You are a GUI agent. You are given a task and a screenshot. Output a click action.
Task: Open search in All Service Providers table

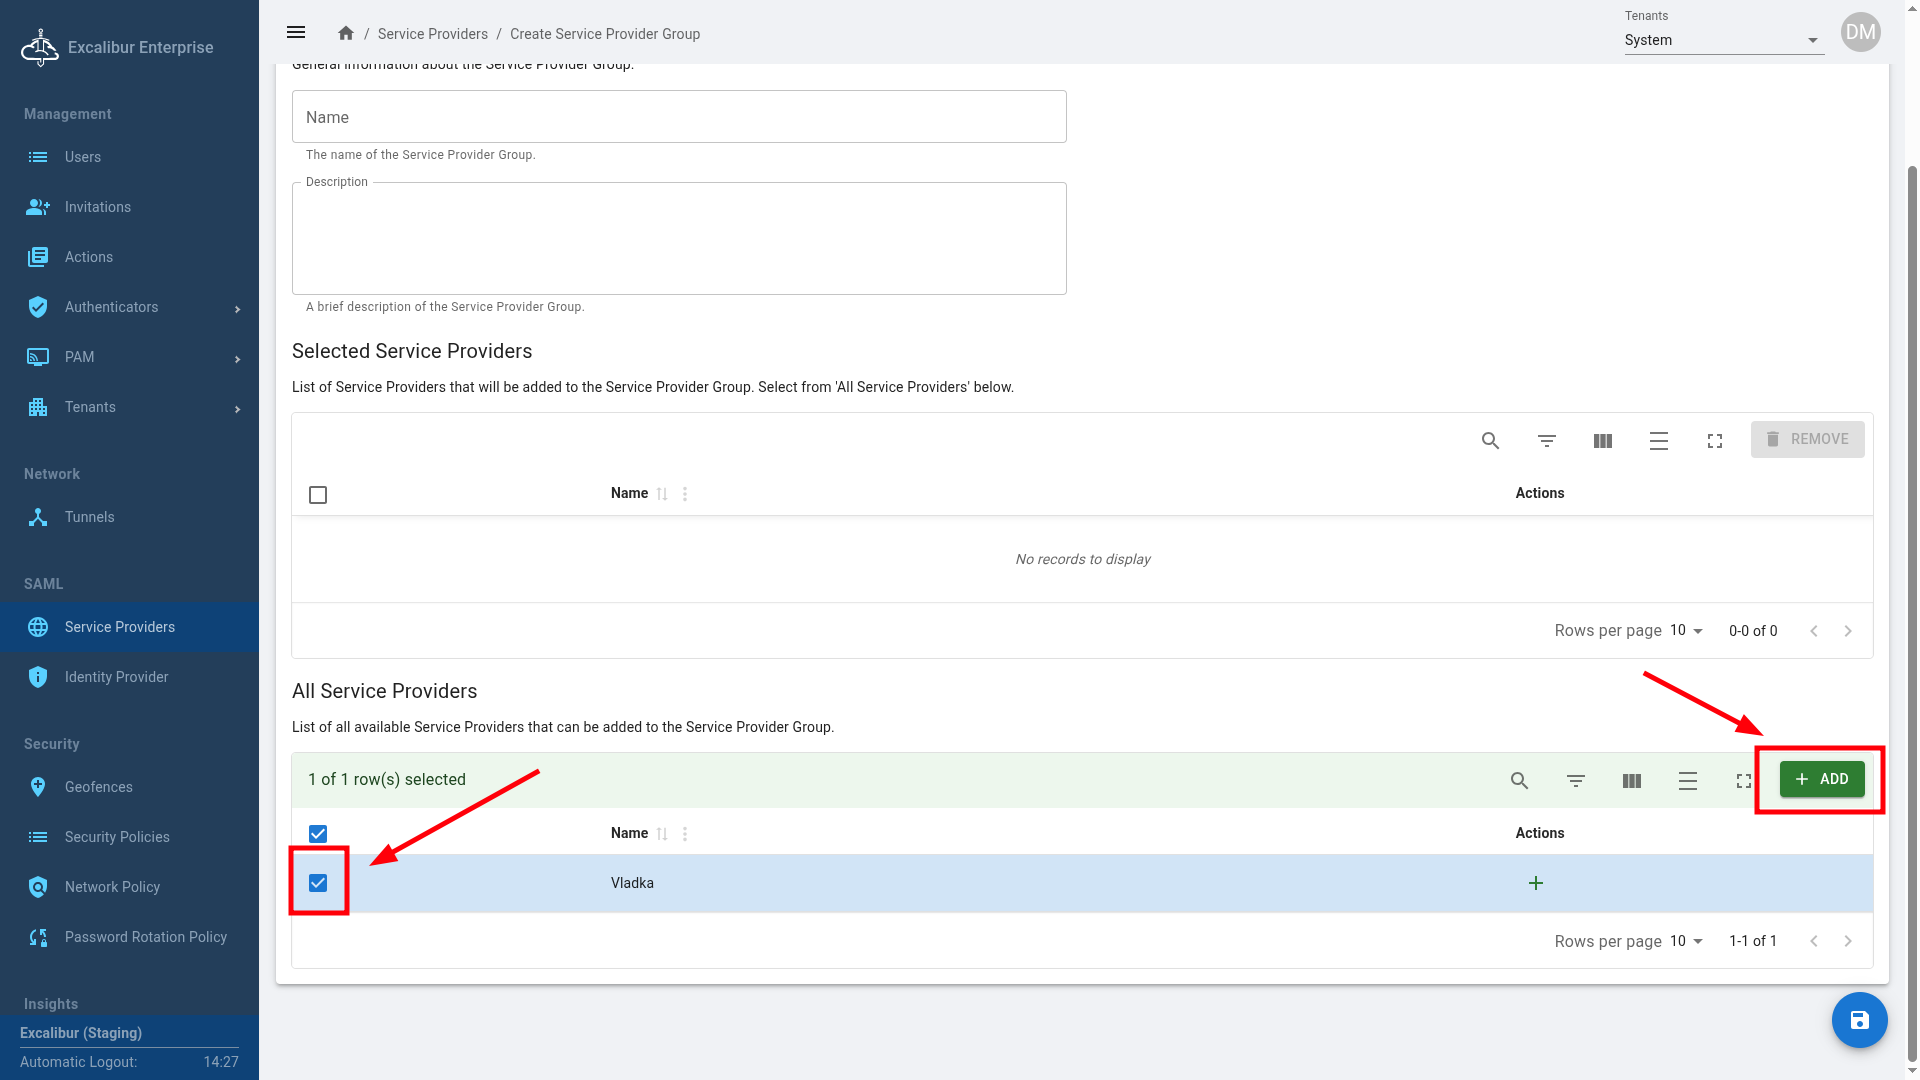point(1519,781)
